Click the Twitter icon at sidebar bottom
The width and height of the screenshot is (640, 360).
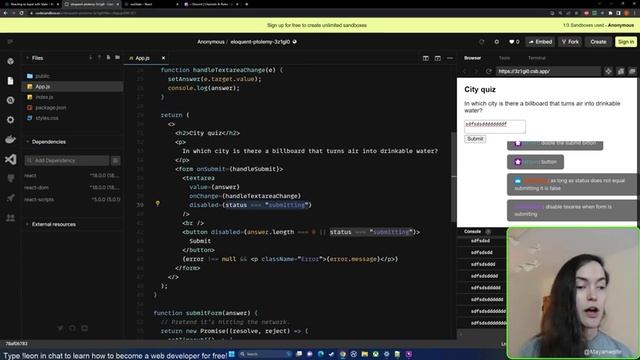click(x=60, y=328)
